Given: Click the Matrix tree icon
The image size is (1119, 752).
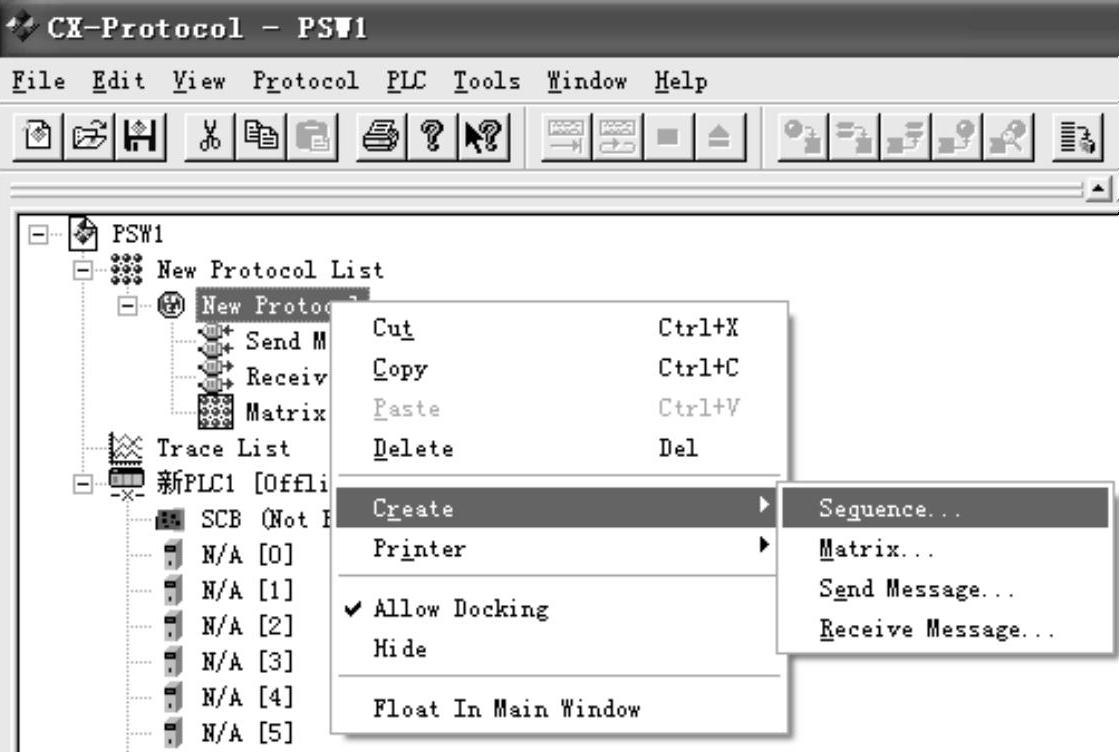Looking at the screenshot, I should [x=215, y=412].
